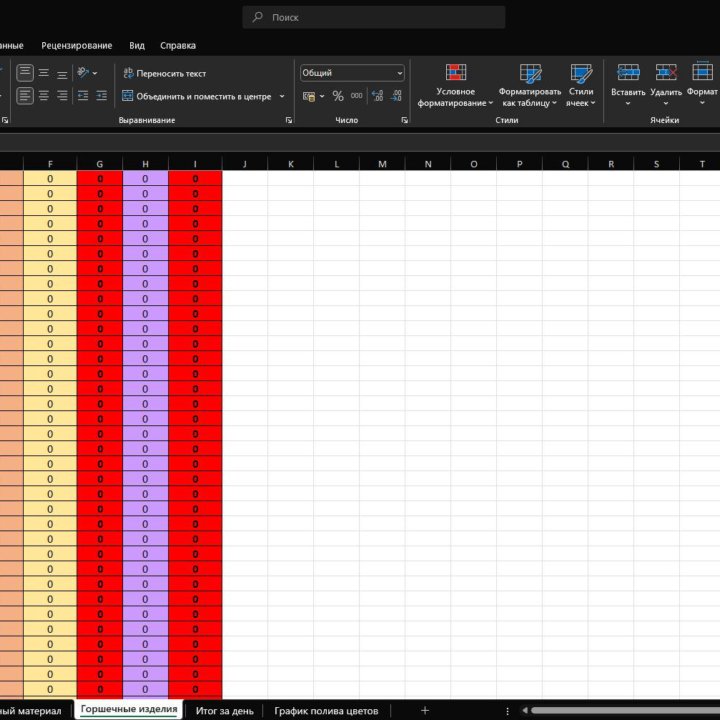The image size is (720, 720).
Task: Increase decimal places in Число group
Action: 377,96
